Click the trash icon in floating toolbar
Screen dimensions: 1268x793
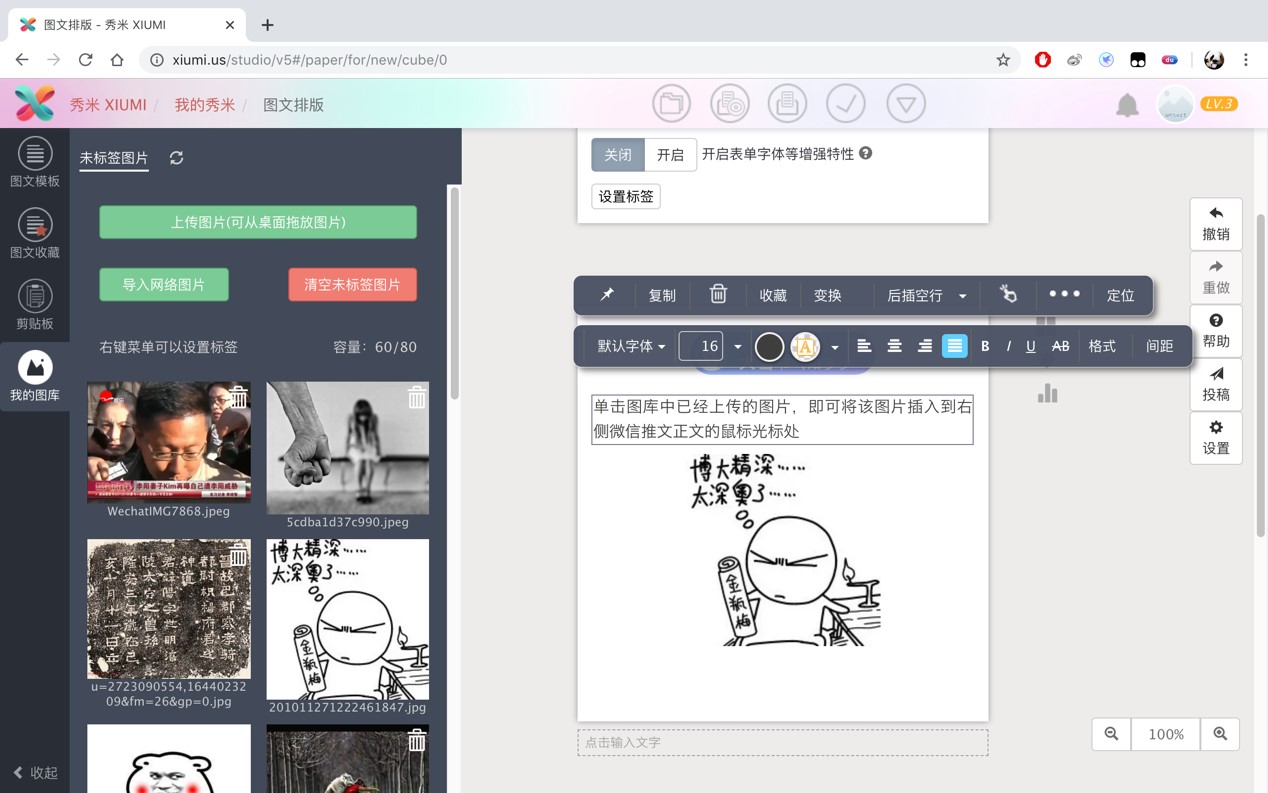[718, 294]
